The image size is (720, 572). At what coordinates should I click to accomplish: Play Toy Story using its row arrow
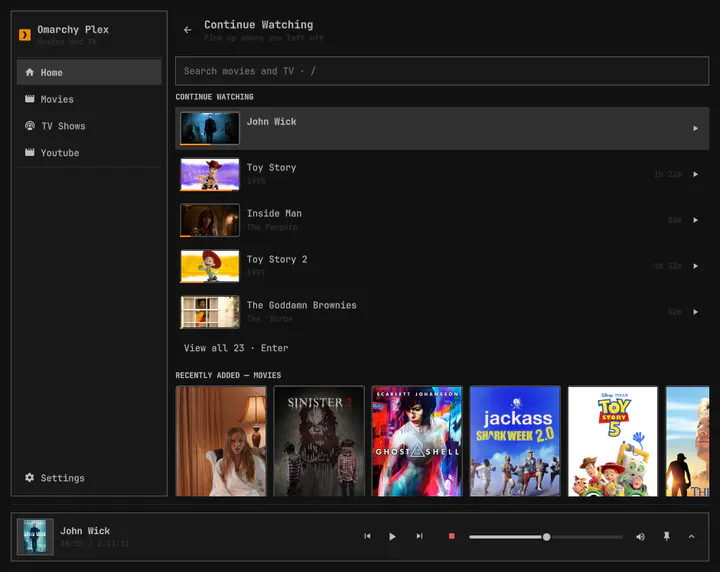coord(695,174)
